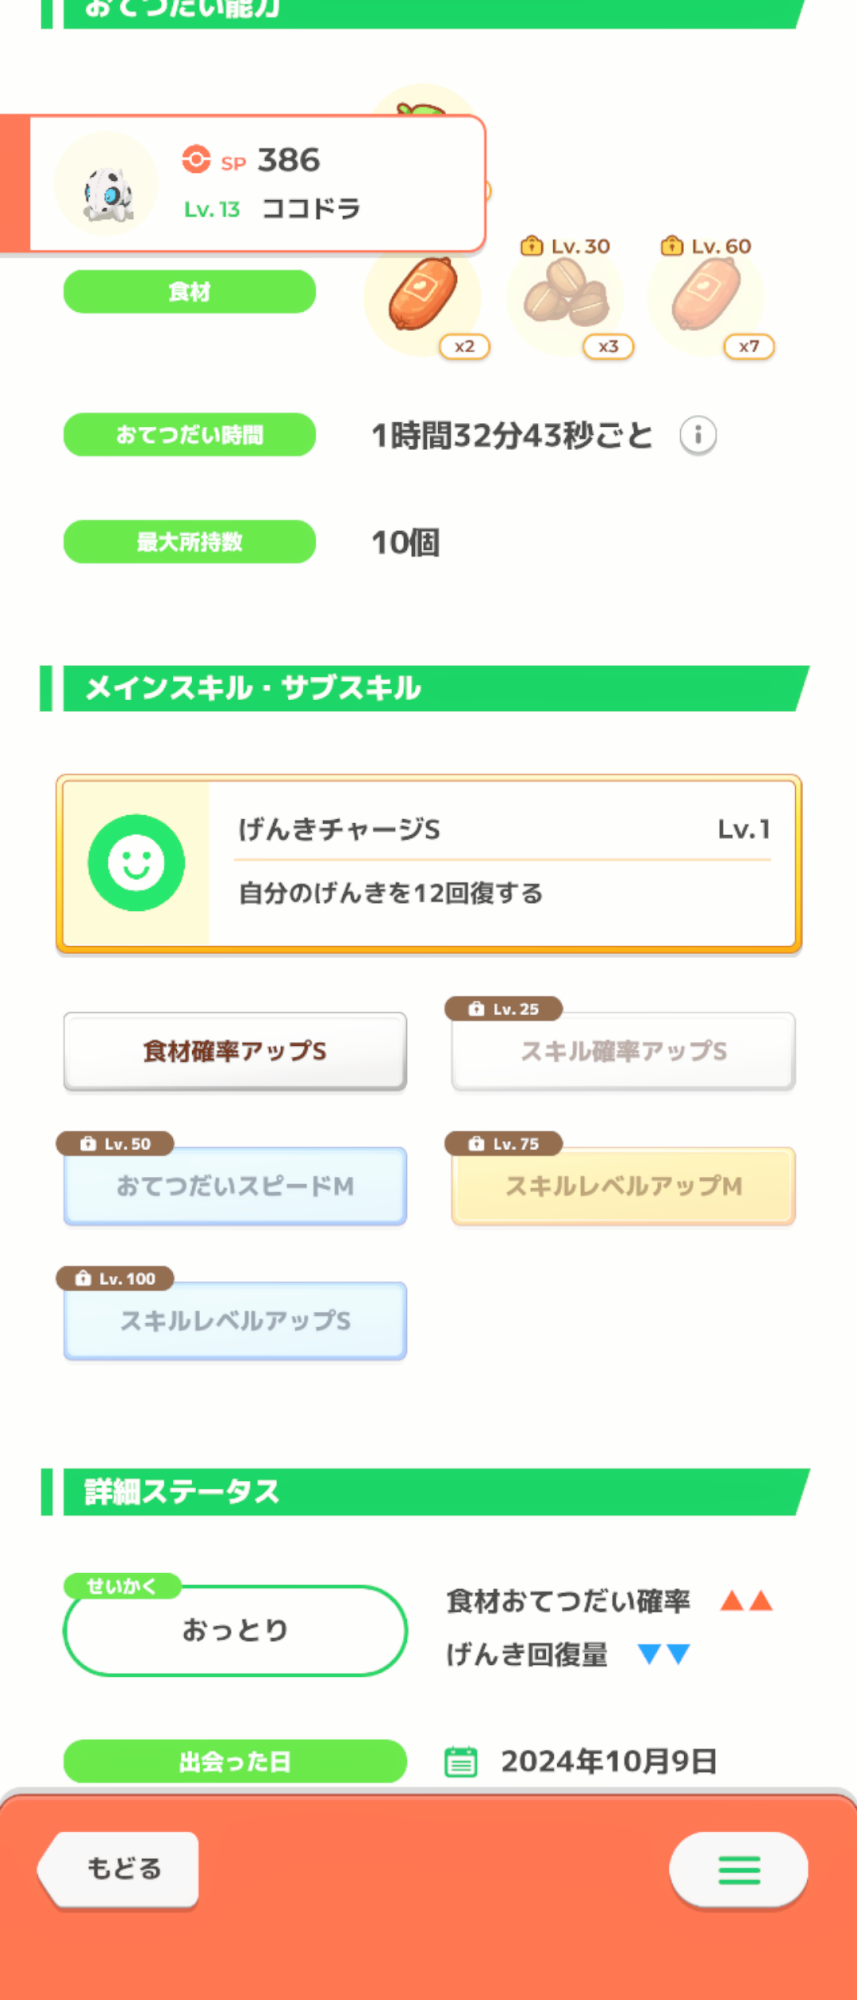This screenshot has height=2000, width=857.
Task: Tap the locked スキル確率アップS sub skill
Action: click(623, 1051)
